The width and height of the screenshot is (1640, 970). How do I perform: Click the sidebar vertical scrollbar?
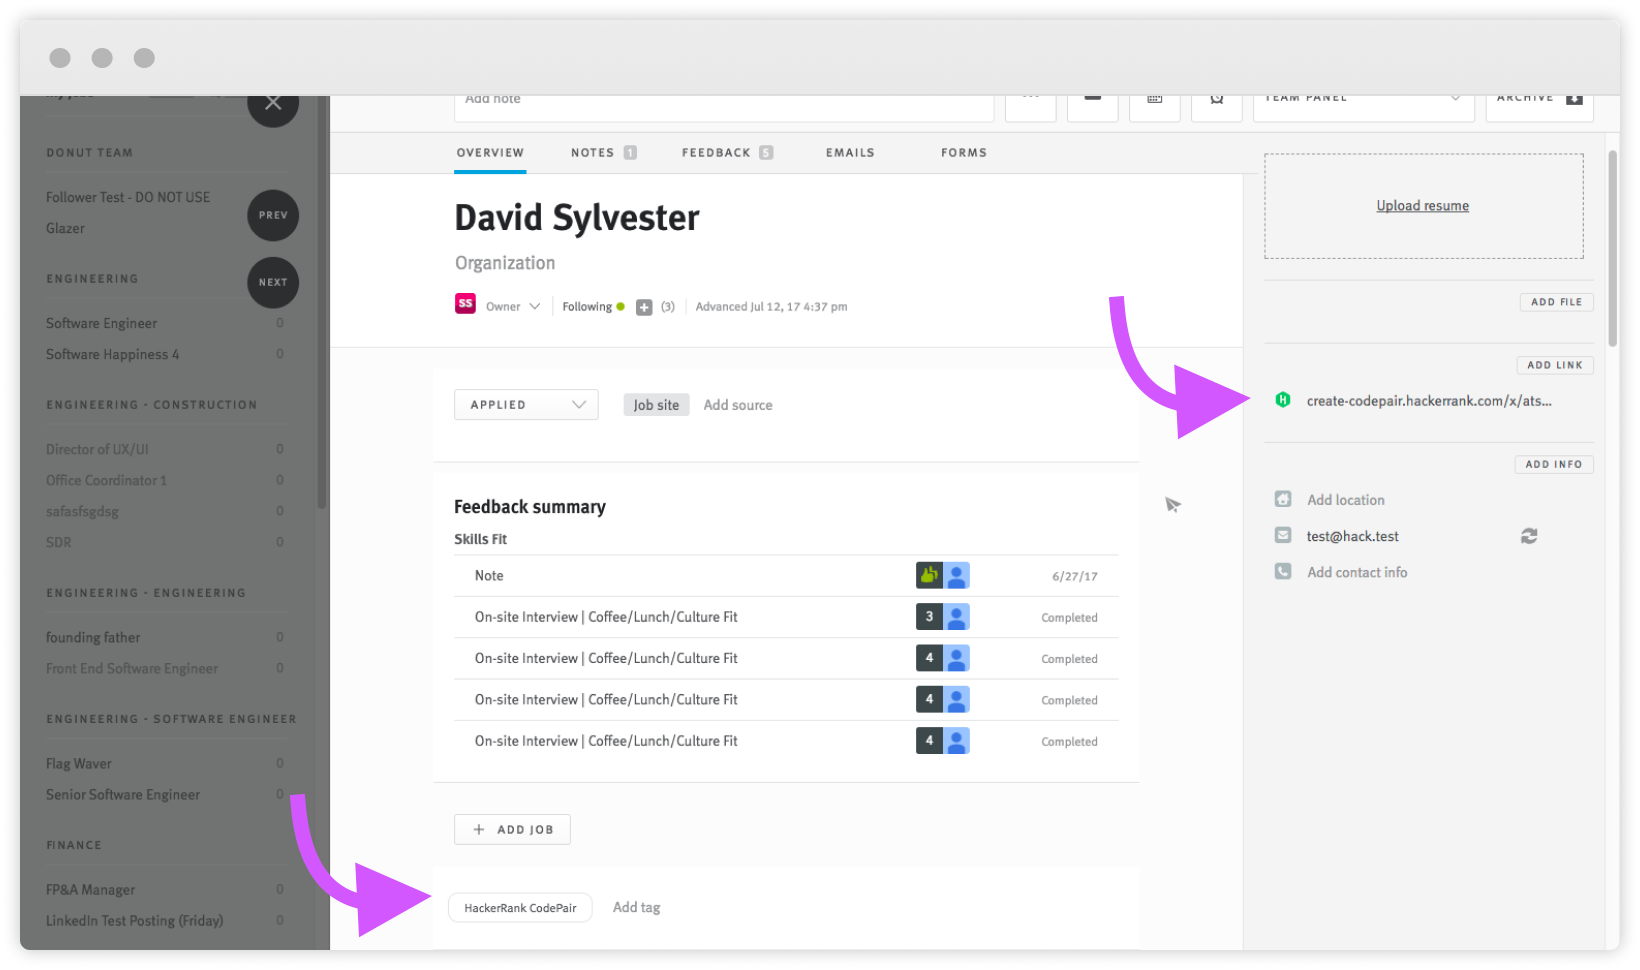pyautogui.click(x=322, y=303)
